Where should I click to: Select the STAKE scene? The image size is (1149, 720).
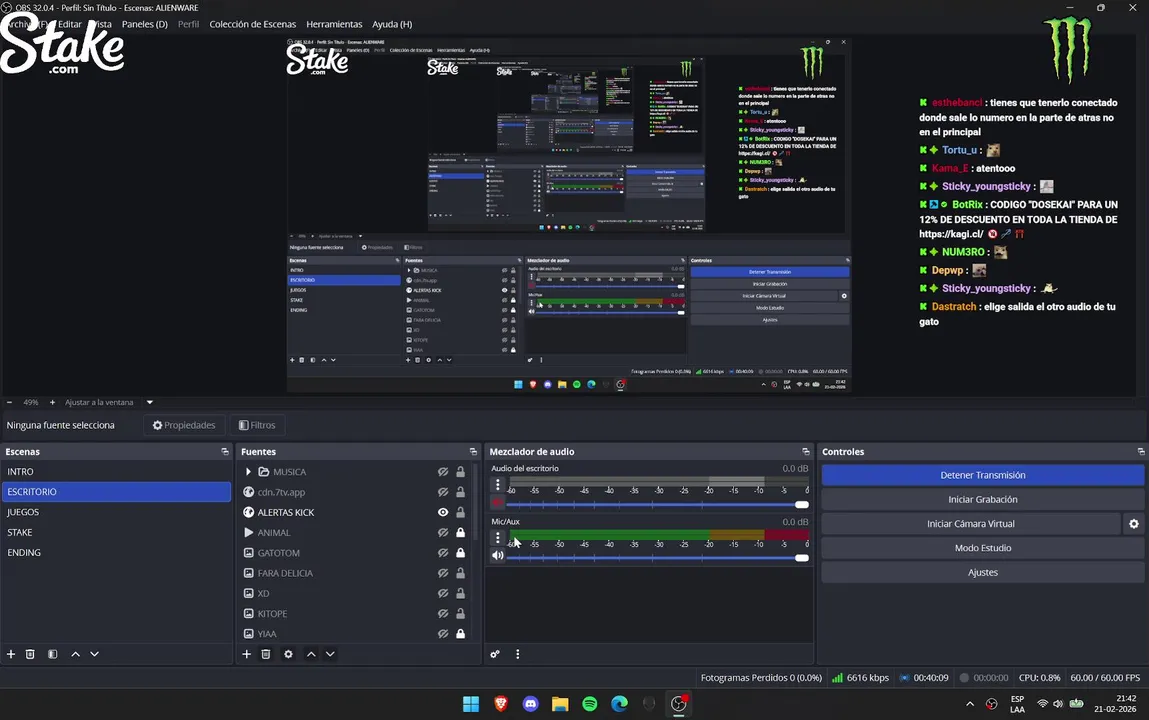[x=117, y=532]
